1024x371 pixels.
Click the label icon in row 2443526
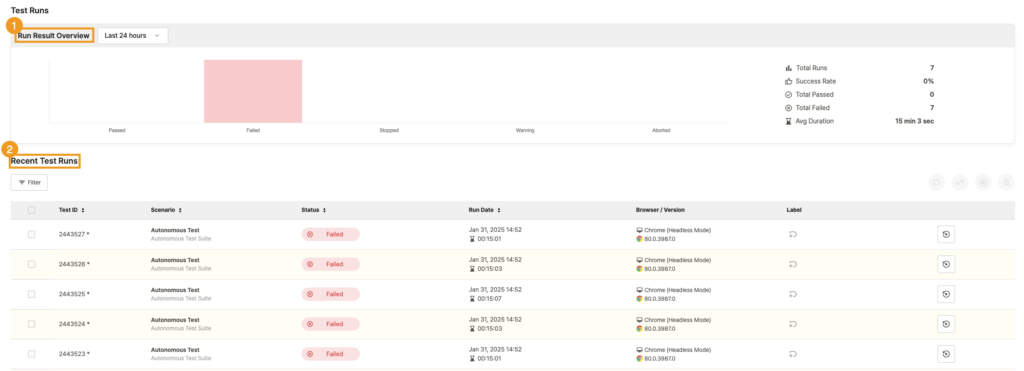click(x=793, y=264)
